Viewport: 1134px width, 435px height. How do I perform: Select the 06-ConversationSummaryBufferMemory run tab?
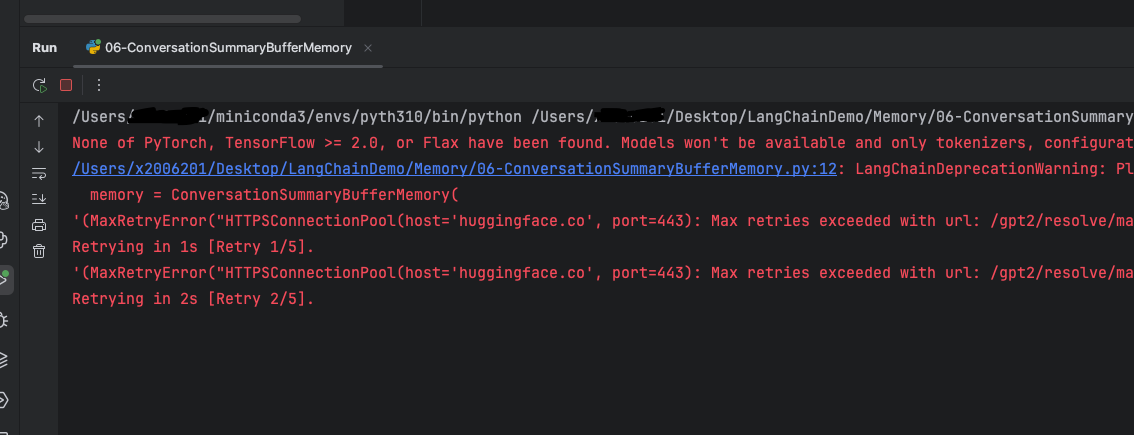tap(229, 48)
